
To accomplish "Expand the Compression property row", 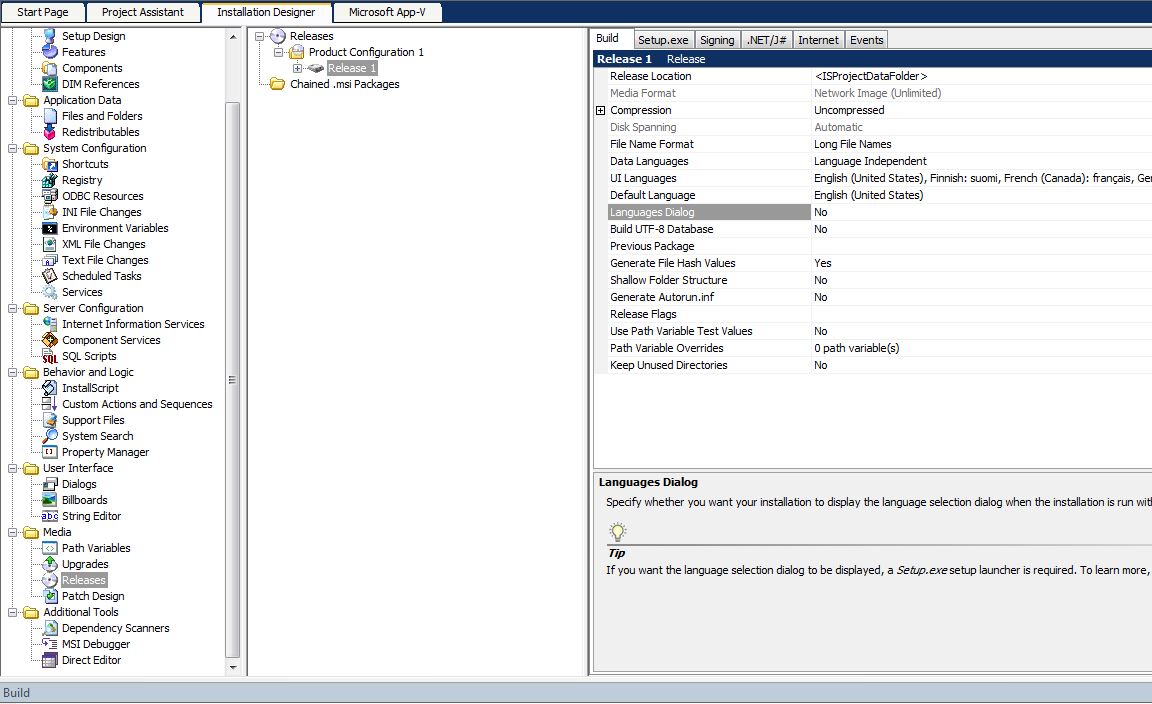I will 600,110.
